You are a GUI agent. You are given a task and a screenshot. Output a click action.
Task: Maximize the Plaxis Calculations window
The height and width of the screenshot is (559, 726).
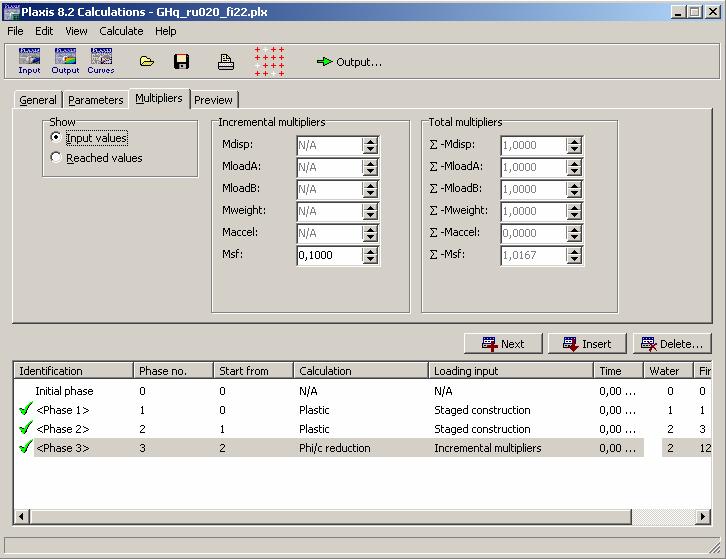click(695, 12)
